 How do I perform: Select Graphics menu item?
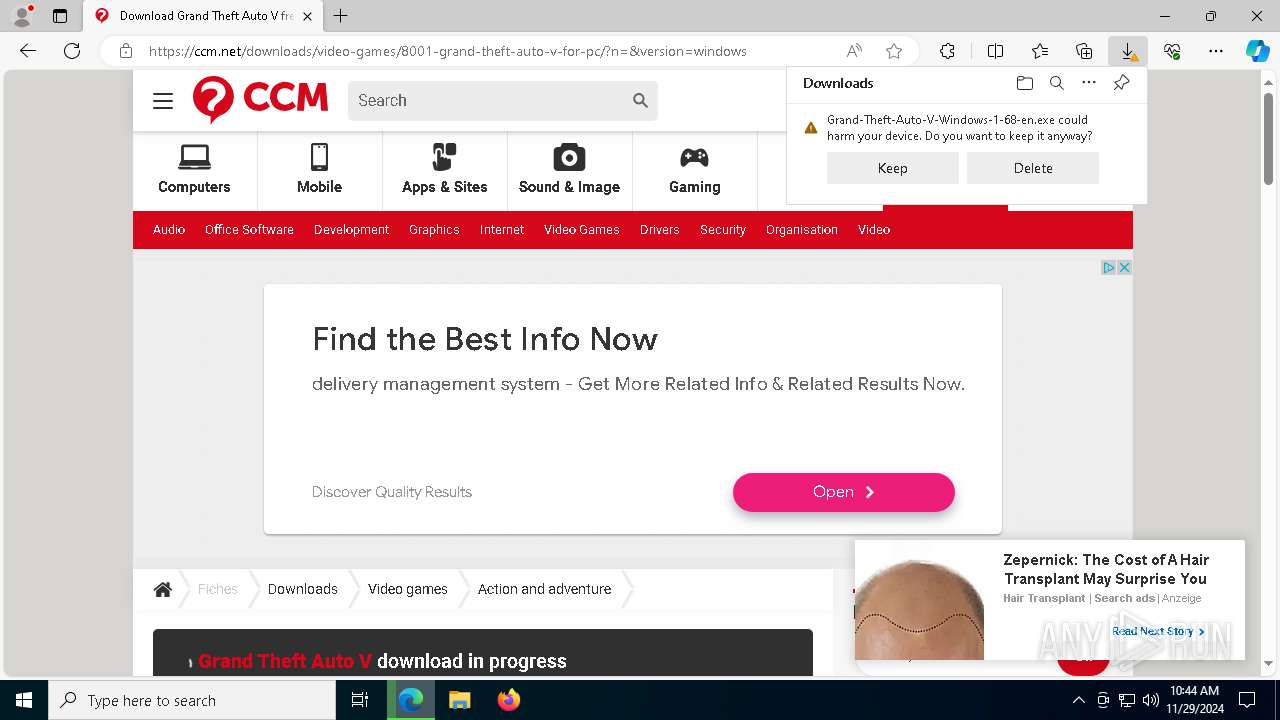click(x=434, y=230)
